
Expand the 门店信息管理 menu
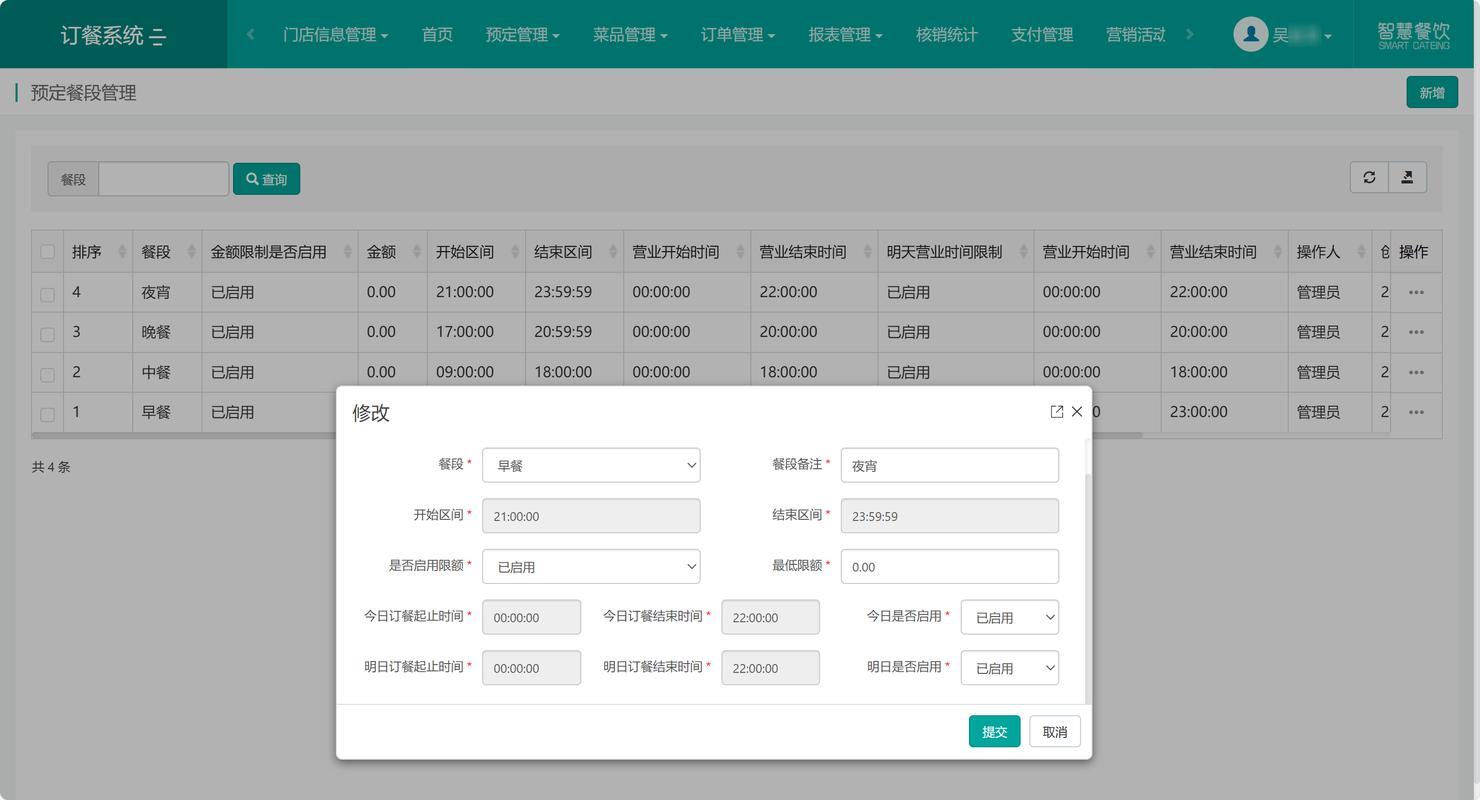(x=335, y=34)
